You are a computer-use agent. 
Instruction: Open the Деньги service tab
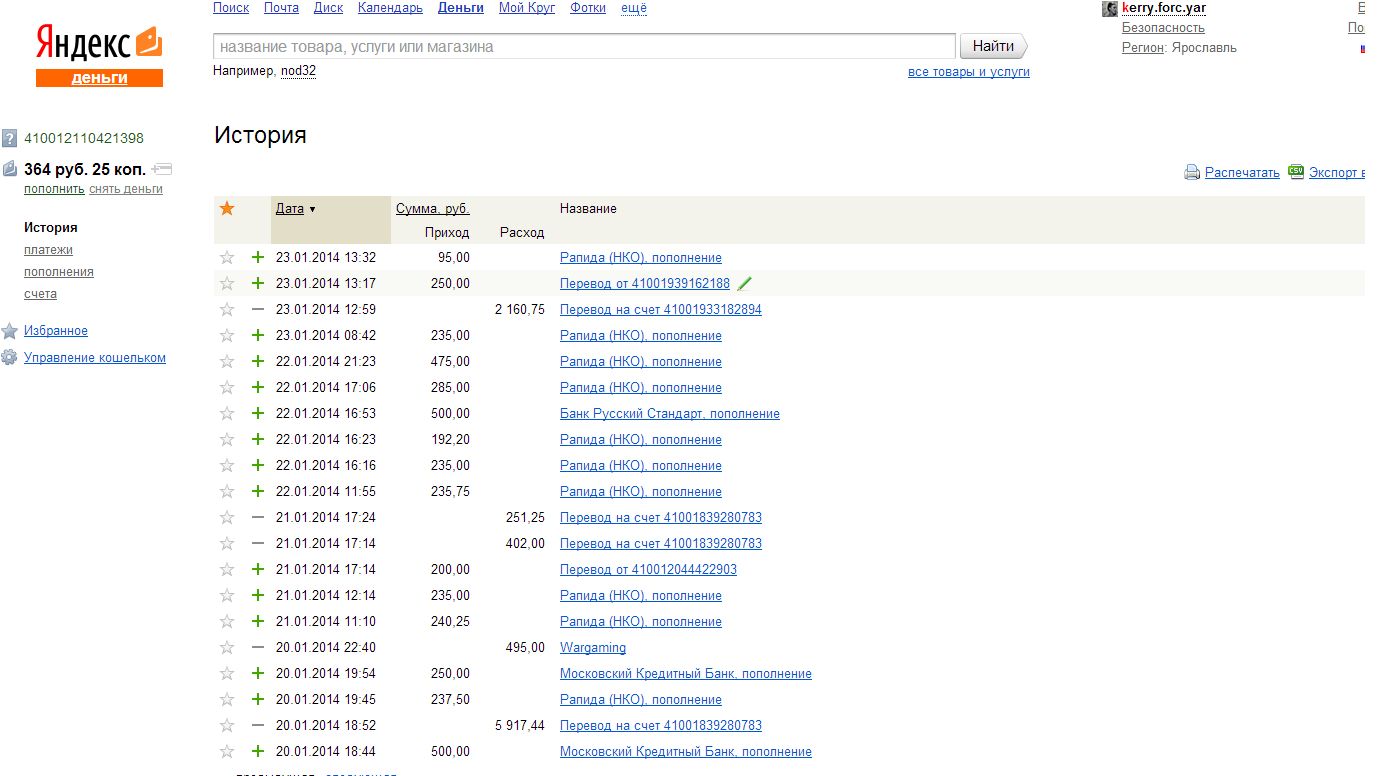(461, 8)
